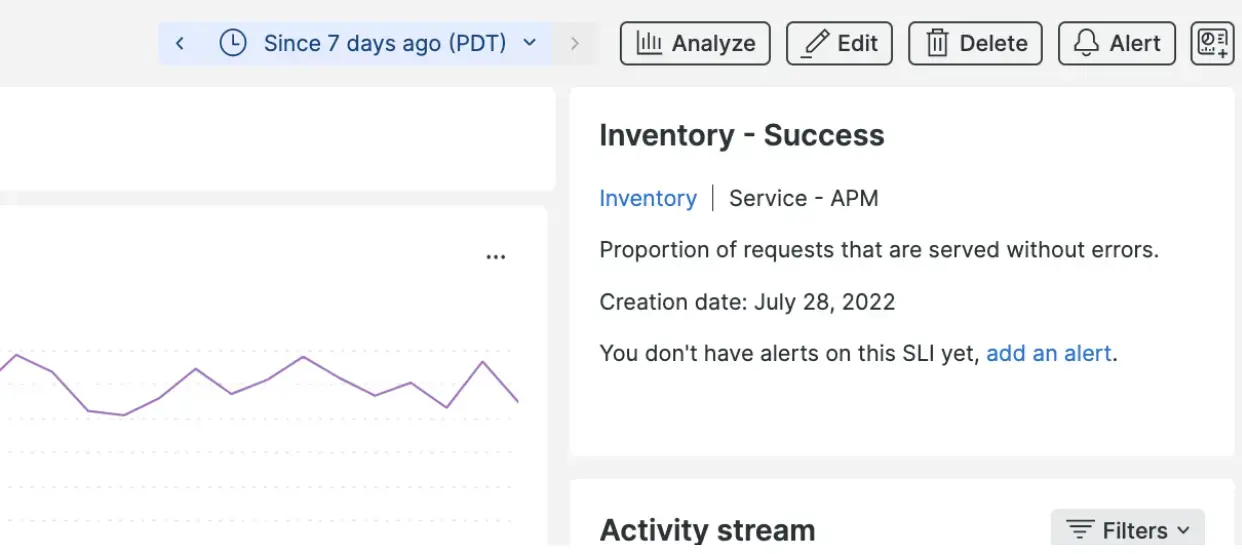Click the Activity stream heading

(706, 530)
